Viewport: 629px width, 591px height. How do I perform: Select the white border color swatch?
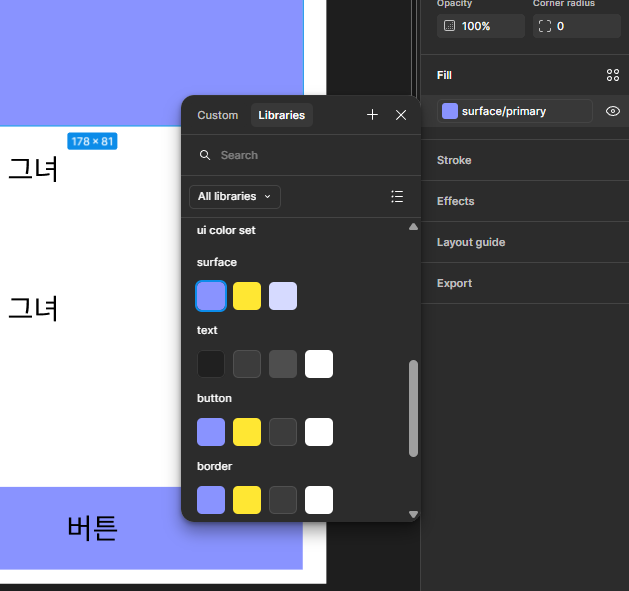coord(319,500)
